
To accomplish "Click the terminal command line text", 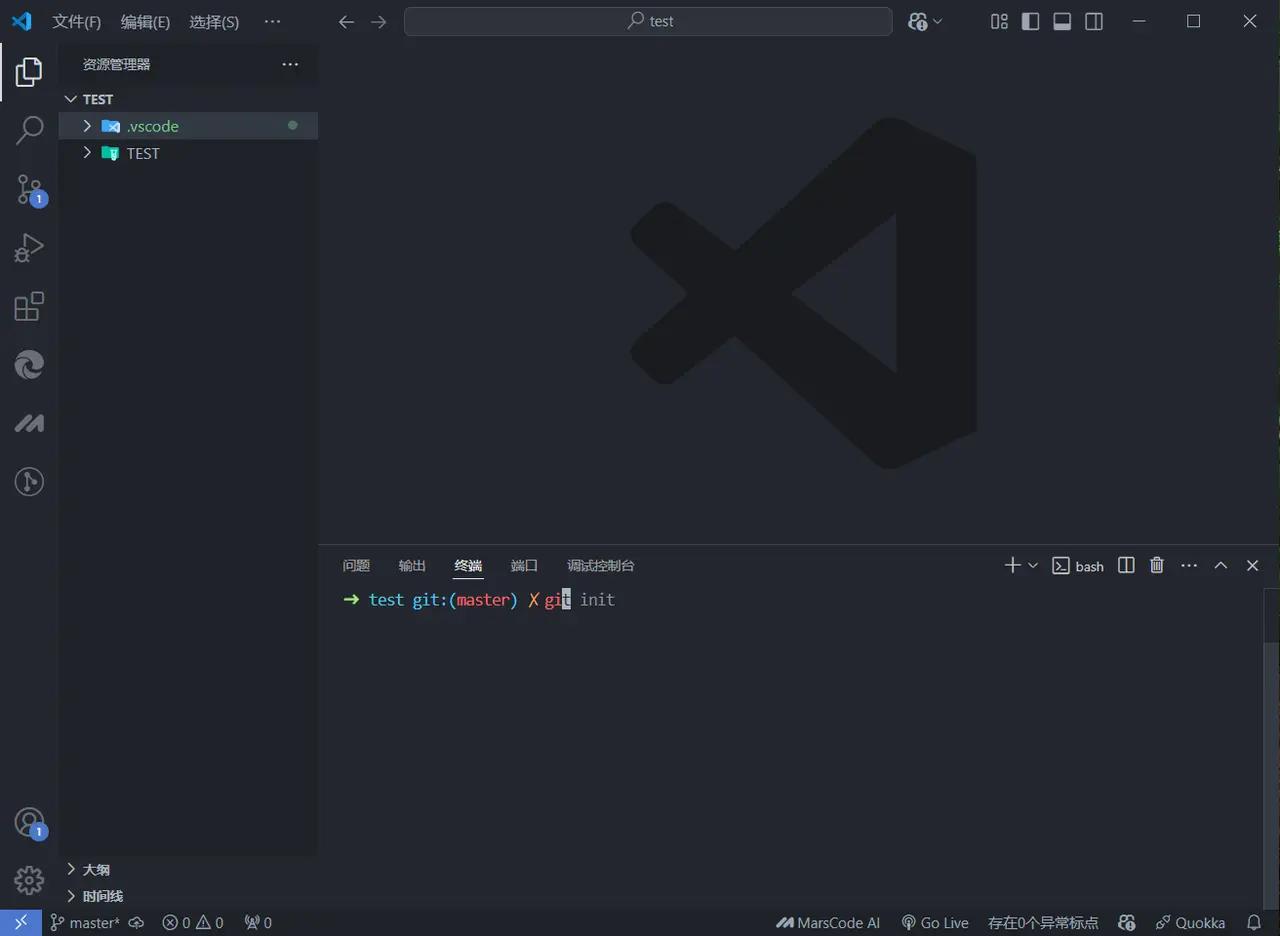I will [x=479, y=600].
